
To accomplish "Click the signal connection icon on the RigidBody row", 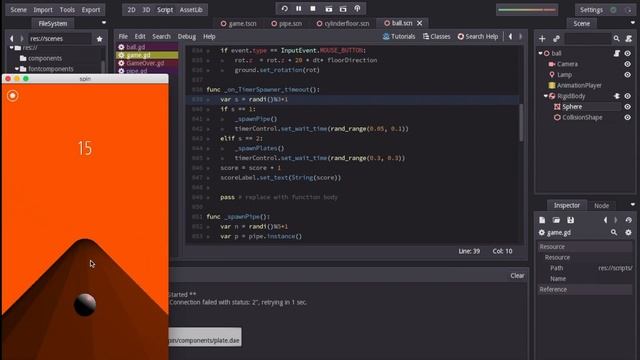I will click(x=617, y=96).
